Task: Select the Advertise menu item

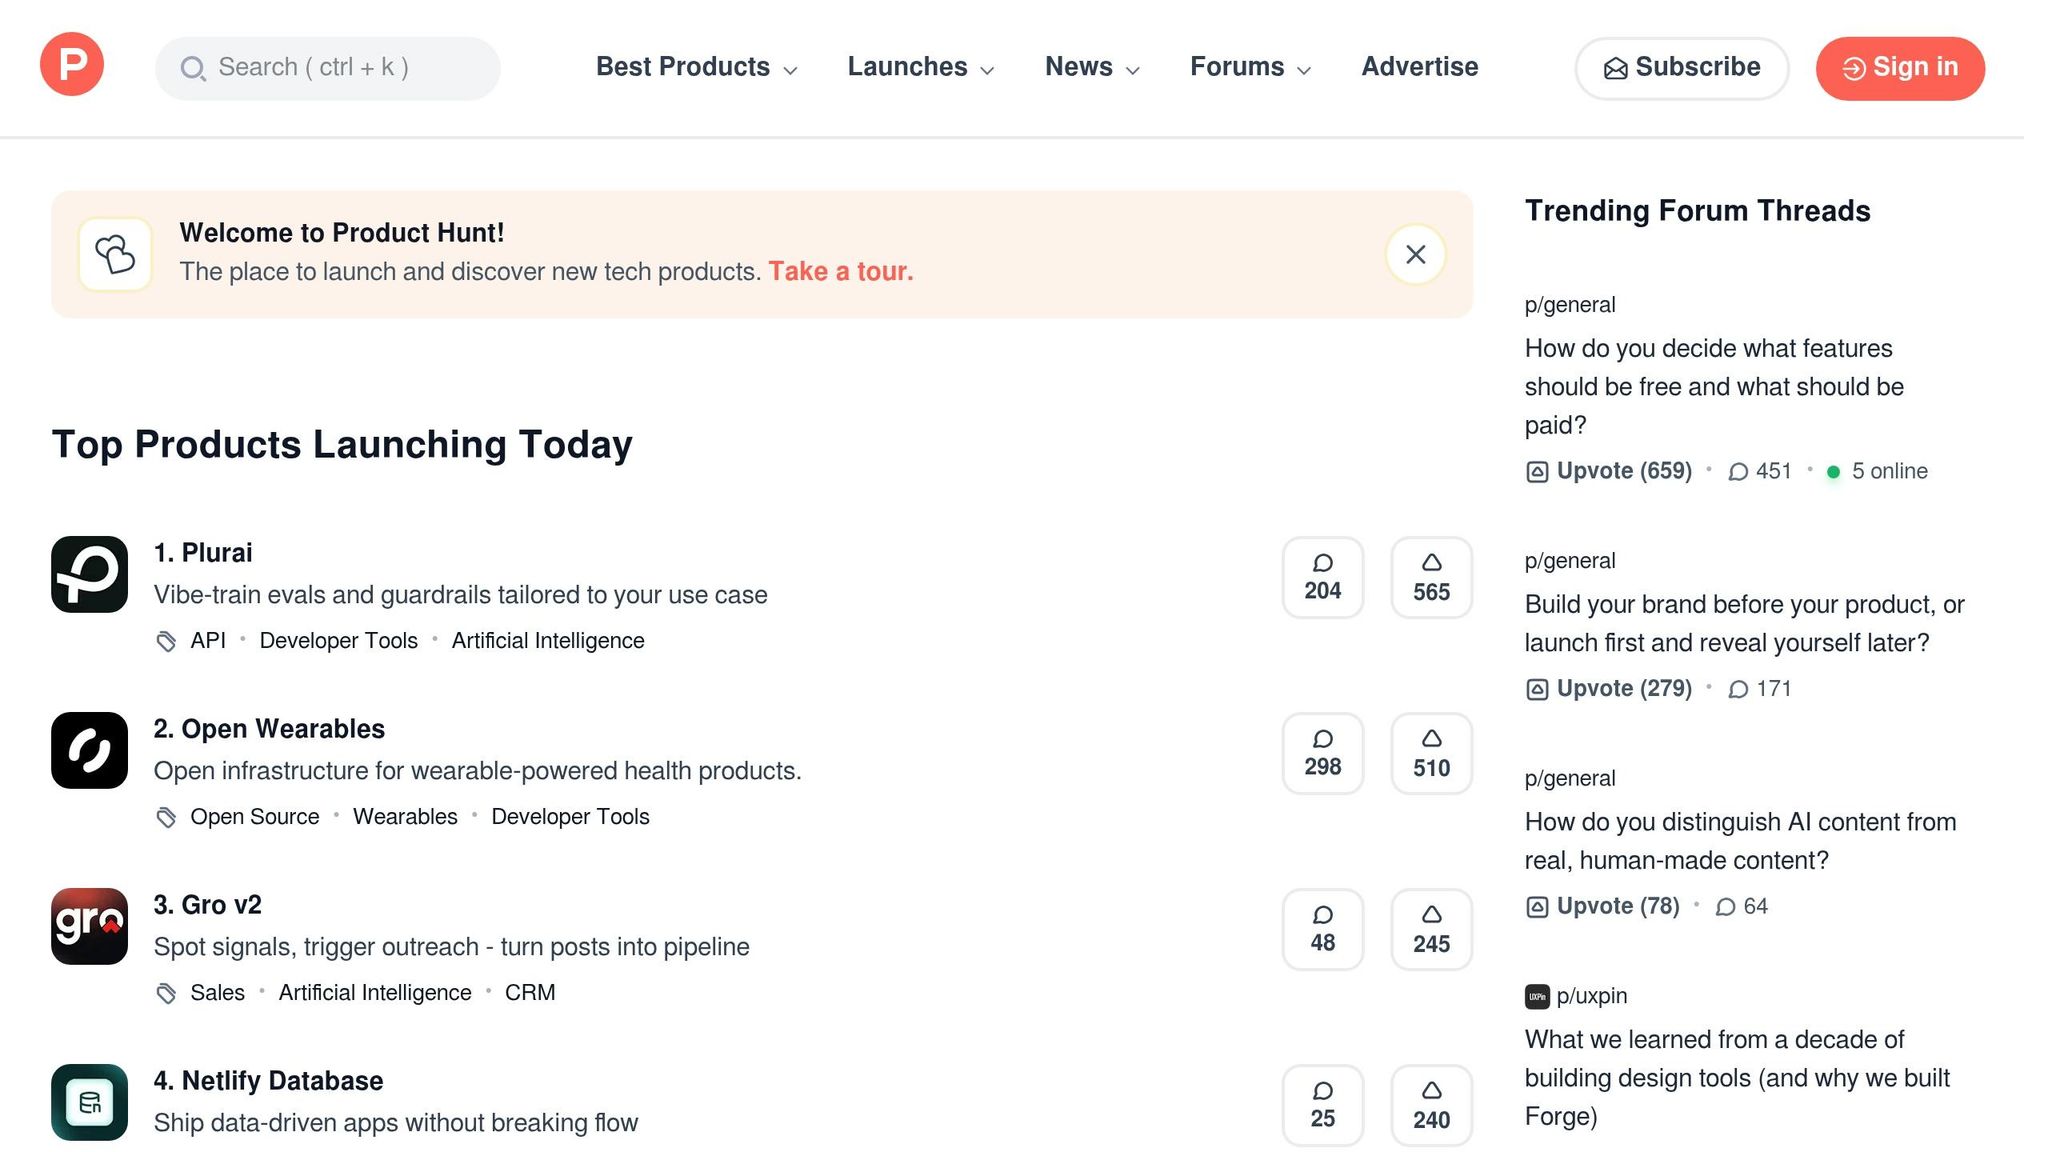Action: point(1419,67)
